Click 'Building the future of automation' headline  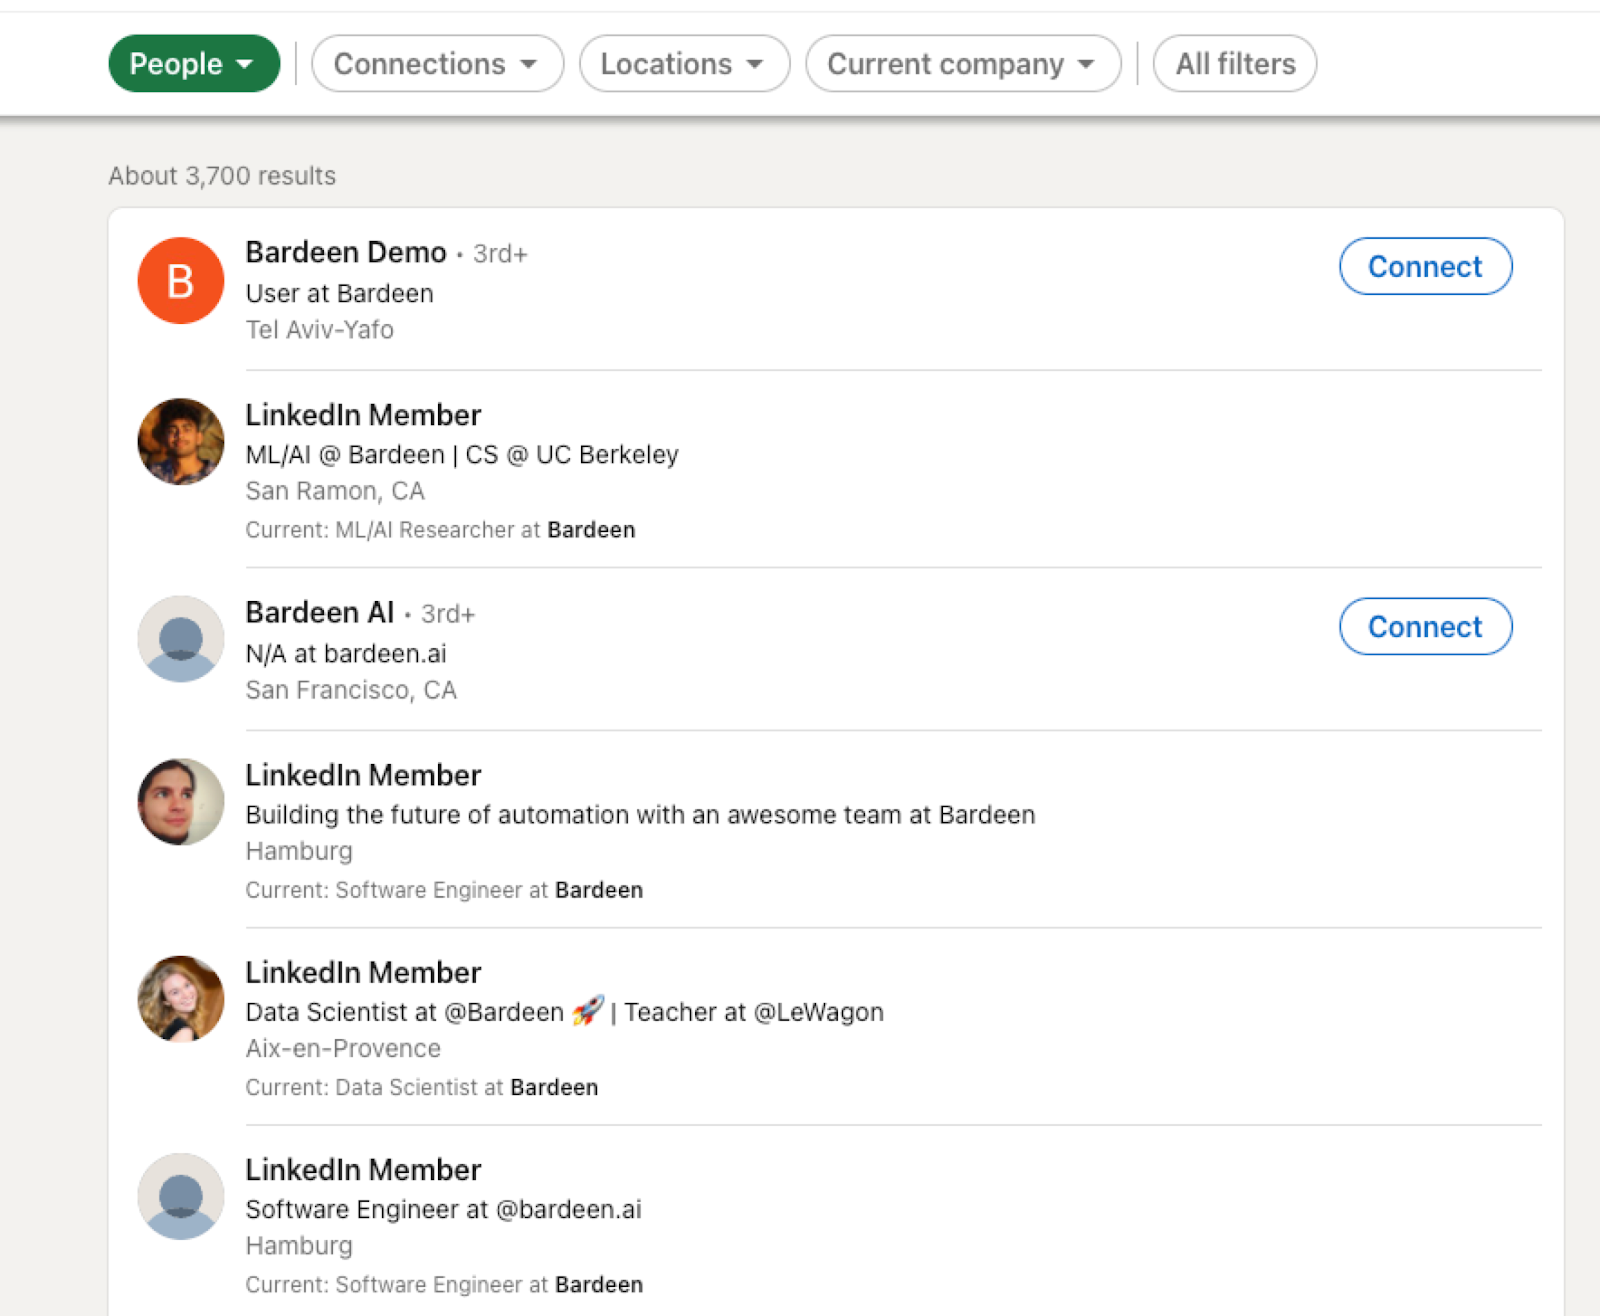[641, 815]
